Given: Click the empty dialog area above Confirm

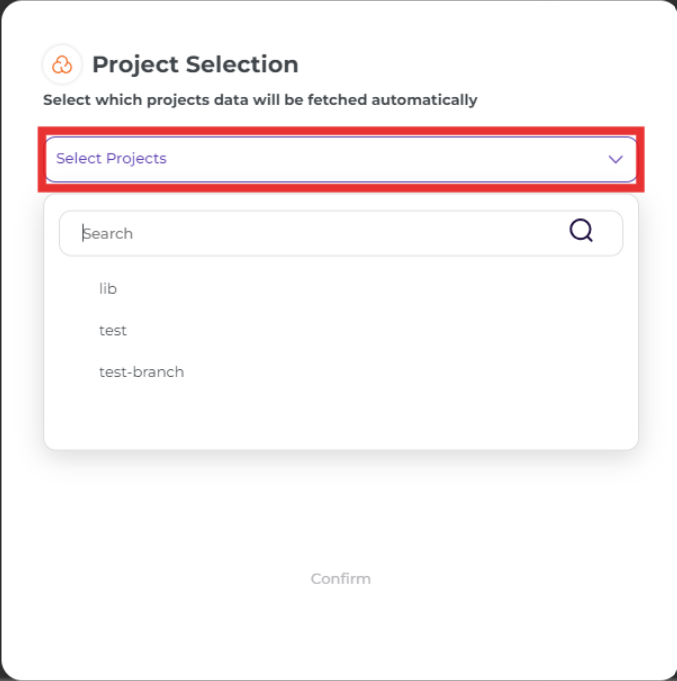Looking at the screenshot, I should [341, 508].
